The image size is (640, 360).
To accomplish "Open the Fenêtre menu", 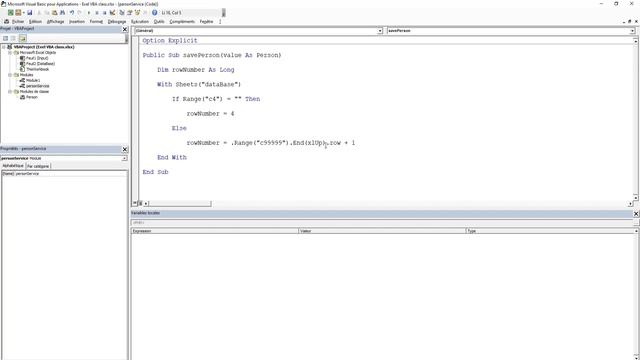I will (x=207, y=22).
